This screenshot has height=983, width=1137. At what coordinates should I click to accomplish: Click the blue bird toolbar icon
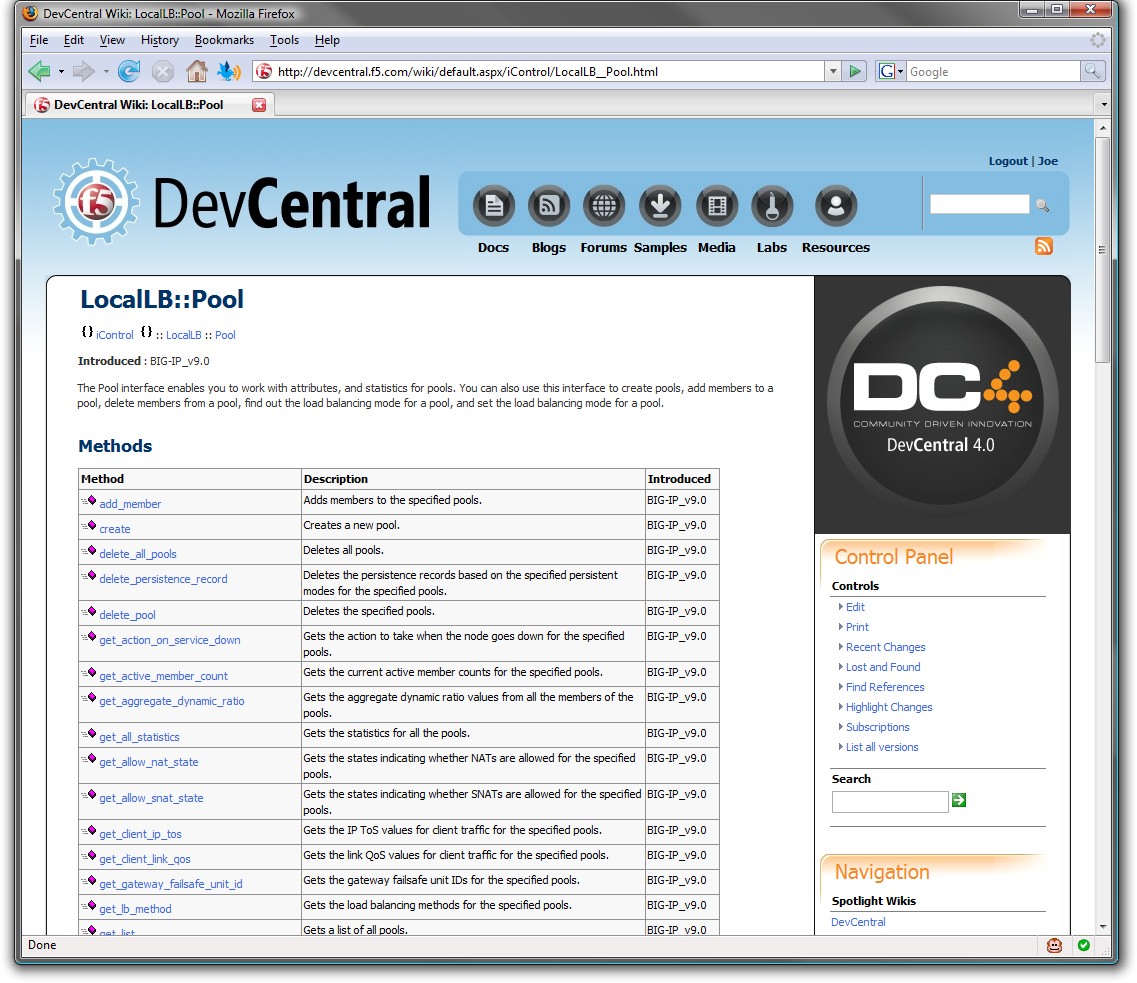[229, 71]
